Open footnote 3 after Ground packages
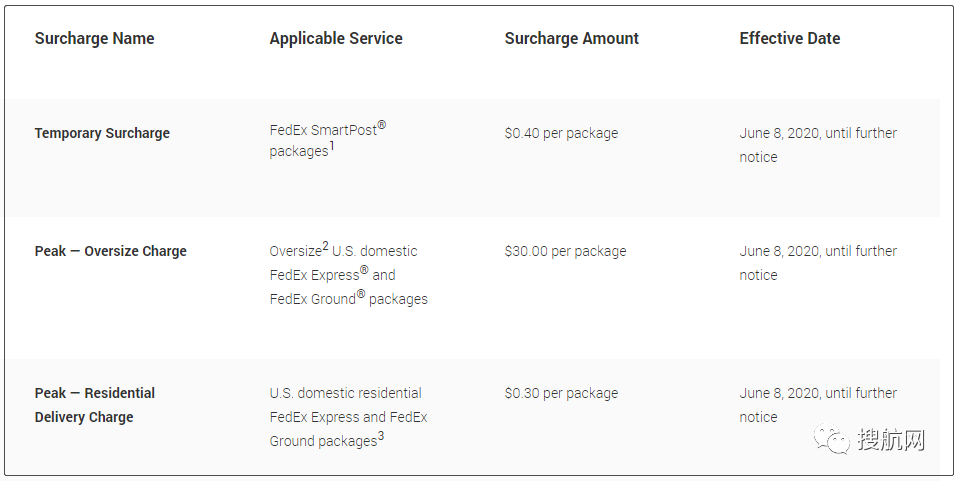The height and width of the screenshot is (481, 956). pyautogui.click(x=381, y=436)
